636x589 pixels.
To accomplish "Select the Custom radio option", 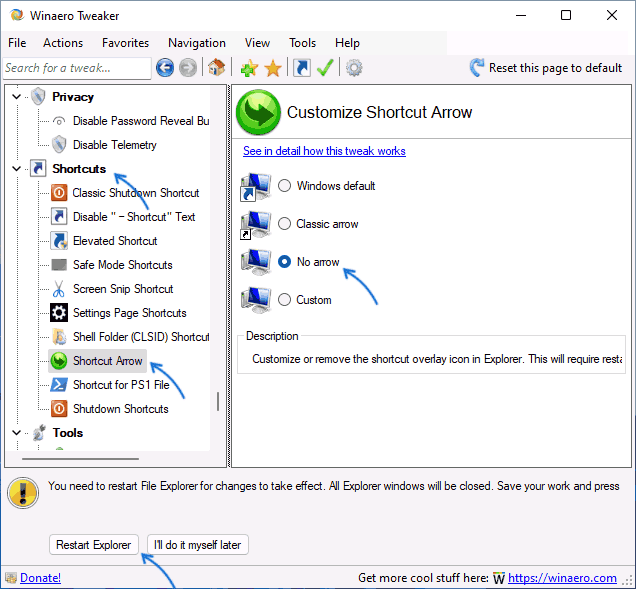I will point(284,300).
